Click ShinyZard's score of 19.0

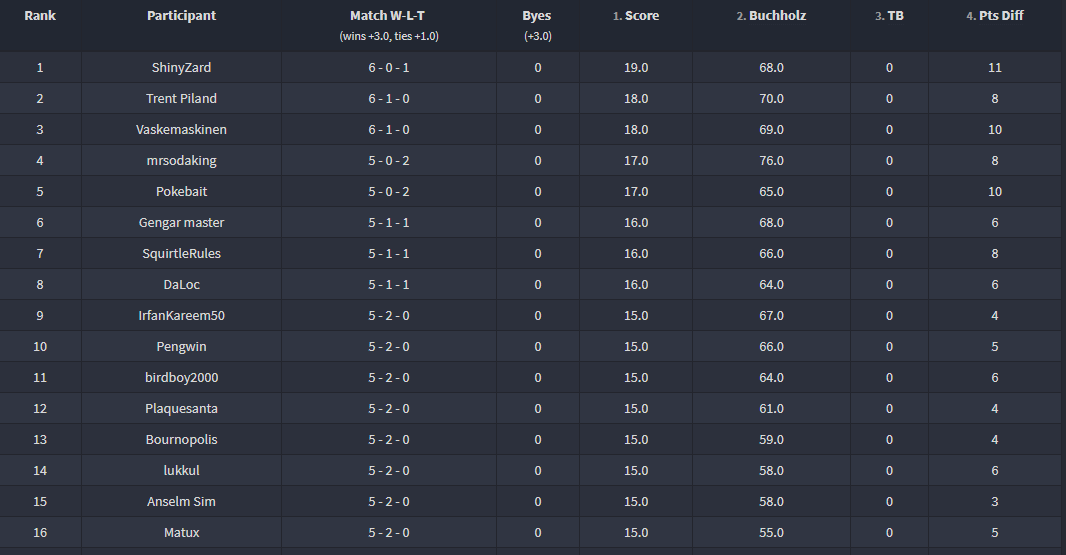click(x=636, y=67)
